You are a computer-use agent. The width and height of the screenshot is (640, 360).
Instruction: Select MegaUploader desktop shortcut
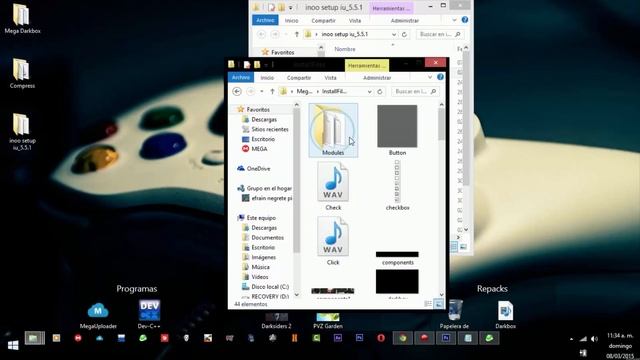pos(98,316)
